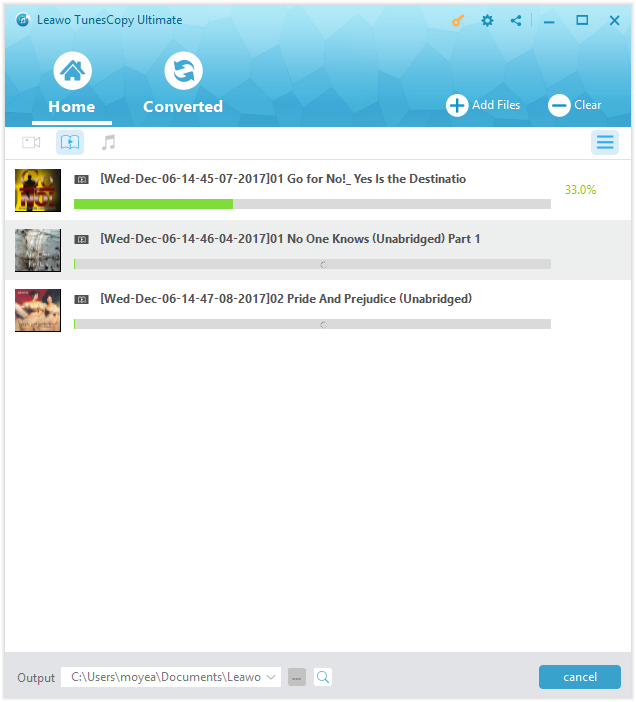This screenshot has height=702, width=636.
Task: Click the No One Knows progress bar
Action: (x=312, y=264)
